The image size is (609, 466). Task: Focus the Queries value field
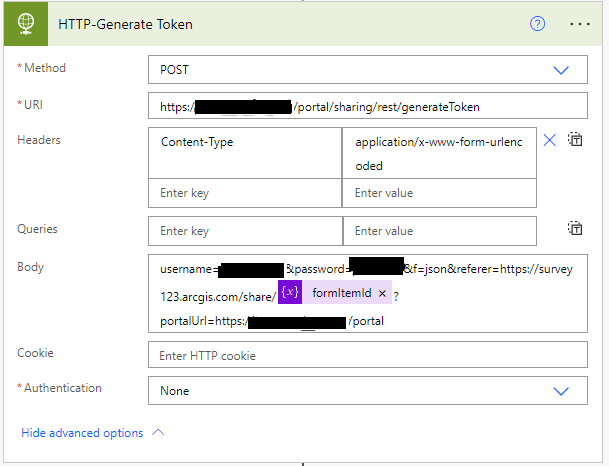(x=438, y=231)
